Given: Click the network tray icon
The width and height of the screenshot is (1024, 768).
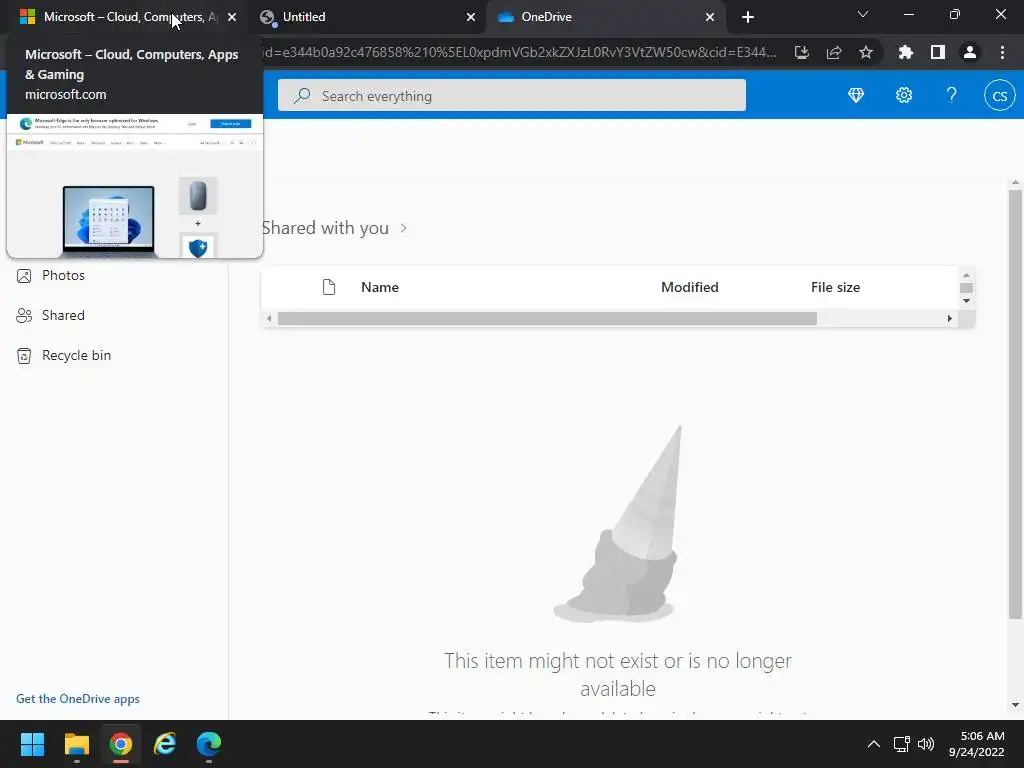Looking at the screenshot, I should (901, 744).
